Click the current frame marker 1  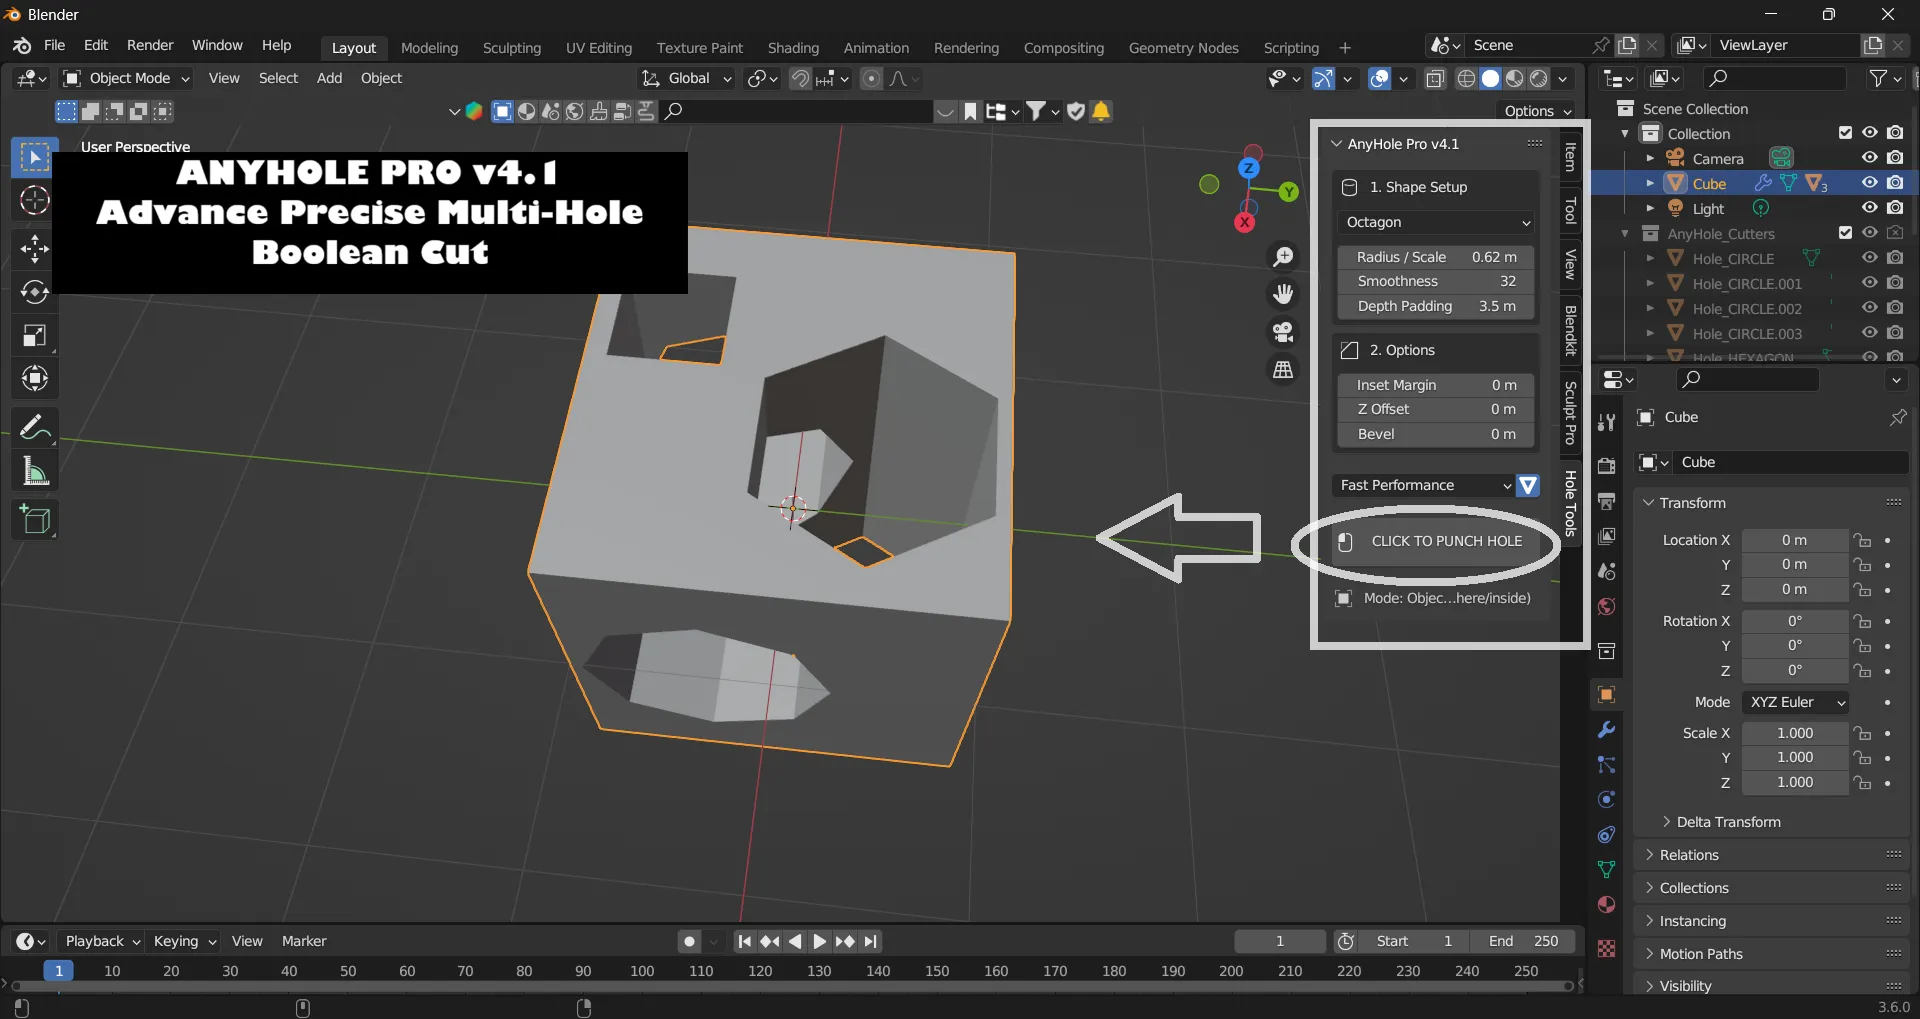coord(59,972)
